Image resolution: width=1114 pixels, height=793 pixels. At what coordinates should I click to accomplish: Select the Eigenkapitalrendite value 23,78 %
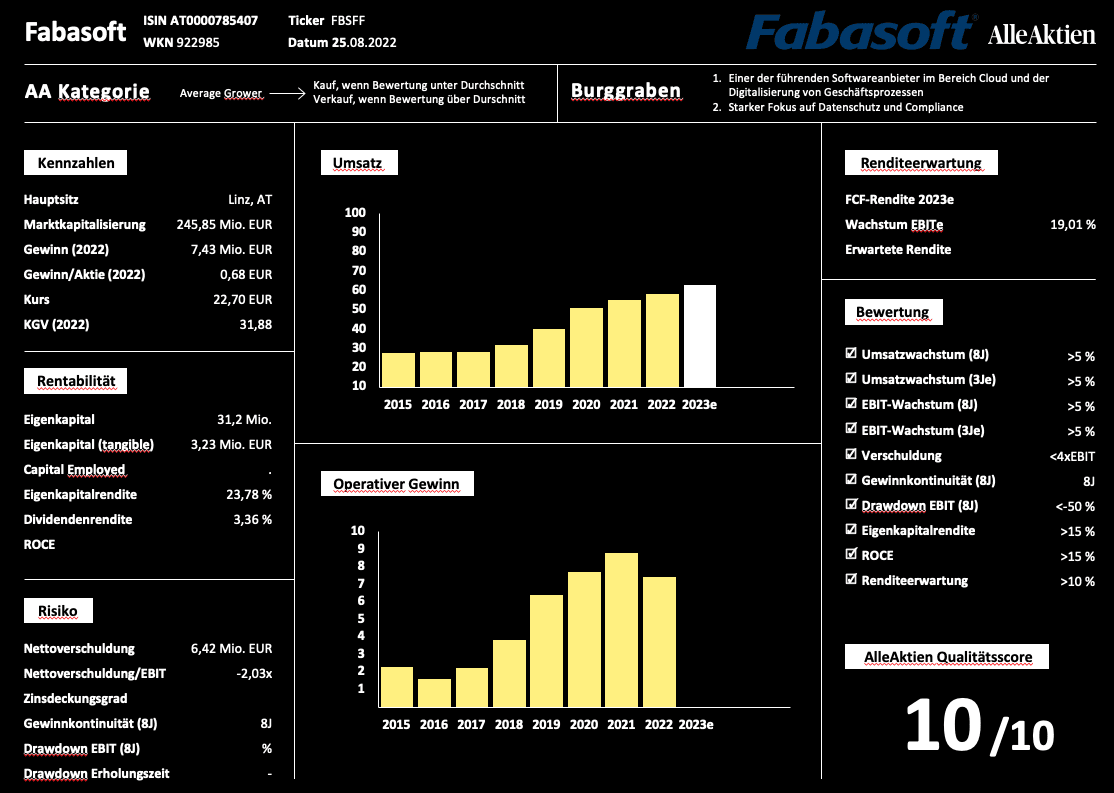click(x=249, y=495)
